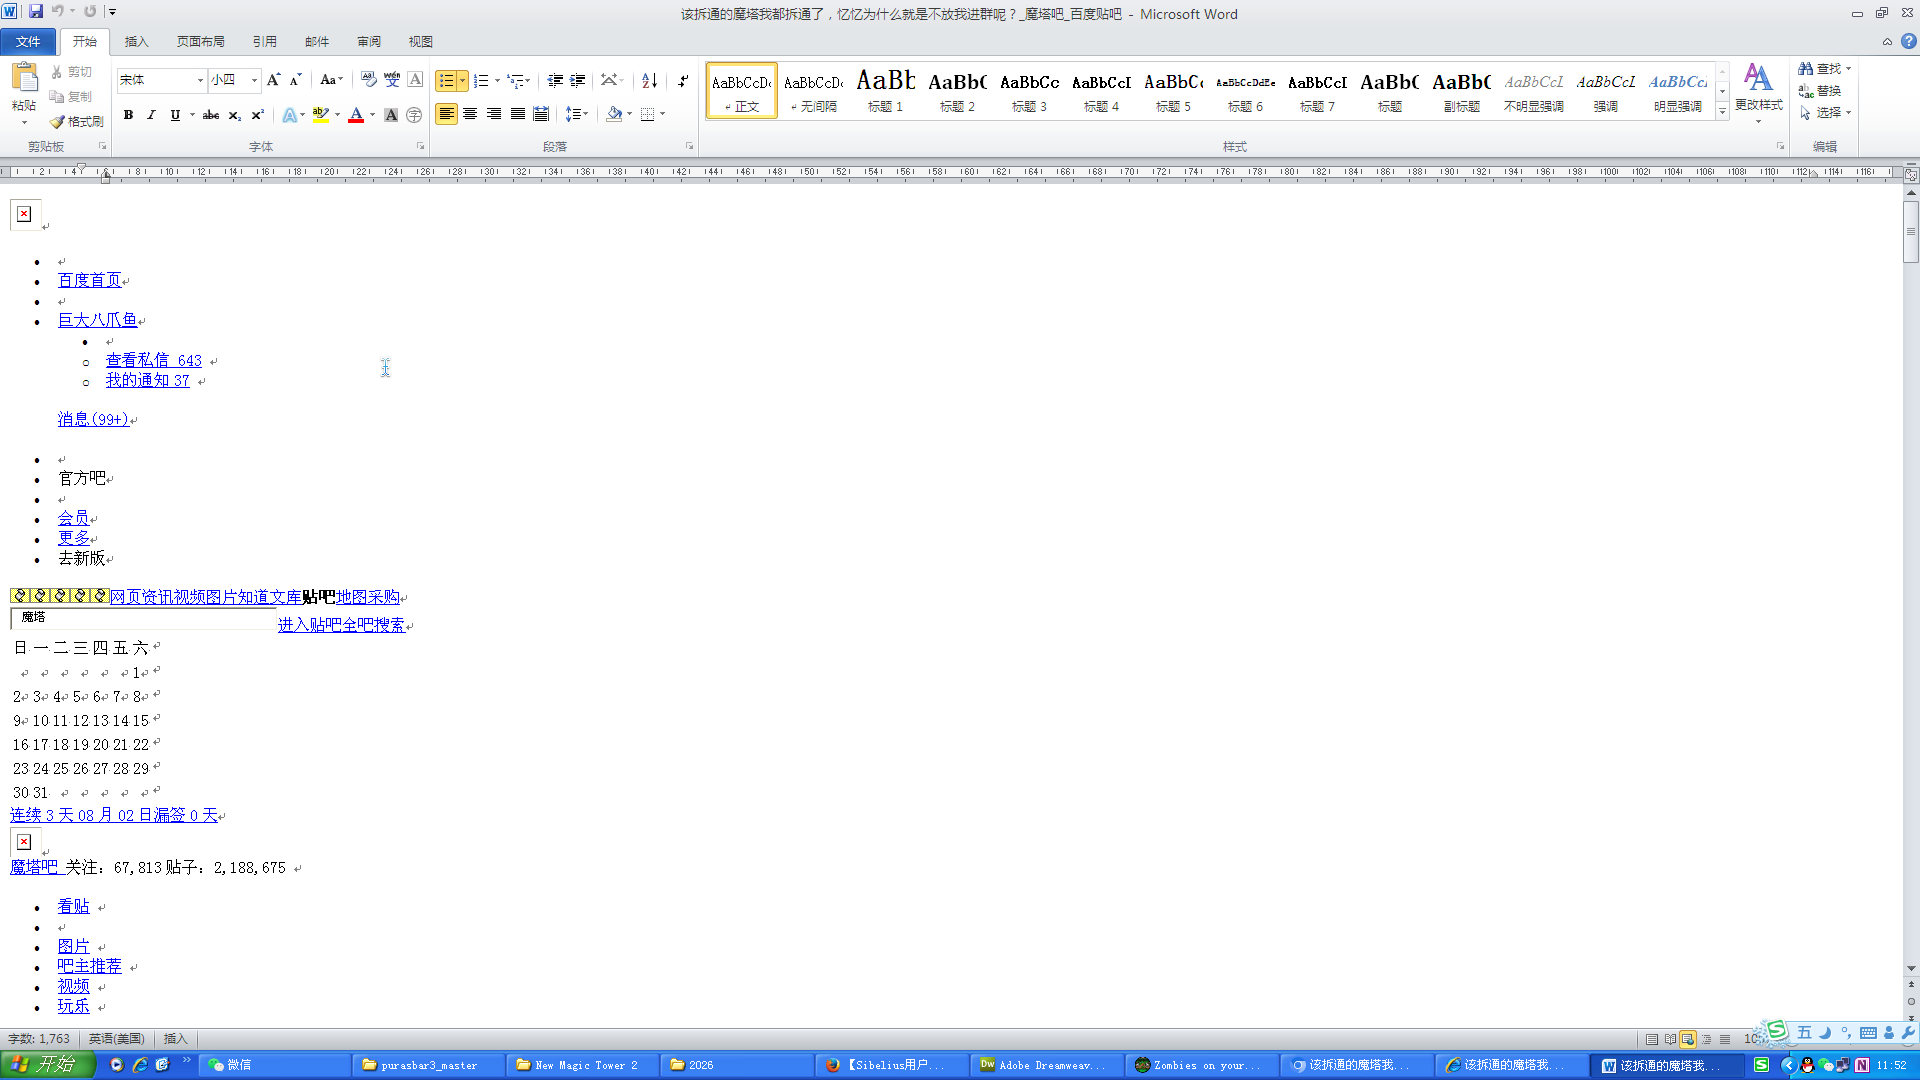Expand numbered list options
This screenshot has width=1920, height=1080.
point(497,80)
